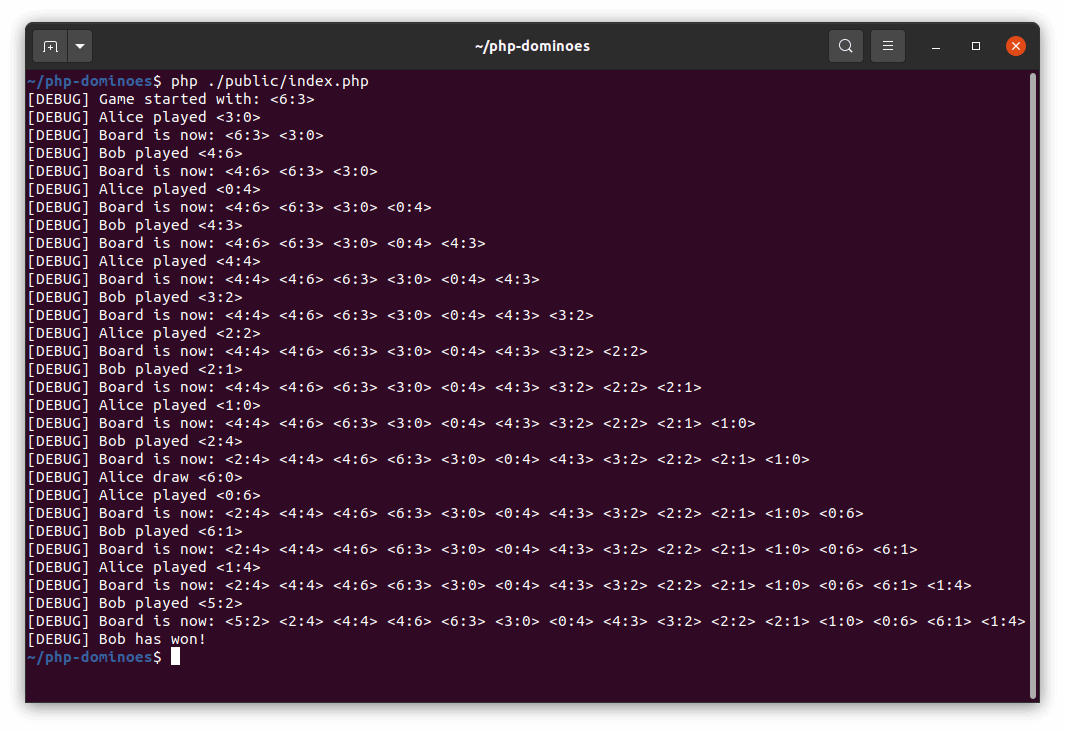
Task: Click the 'Alice played <0:4>' line
Action: [144, 189]
